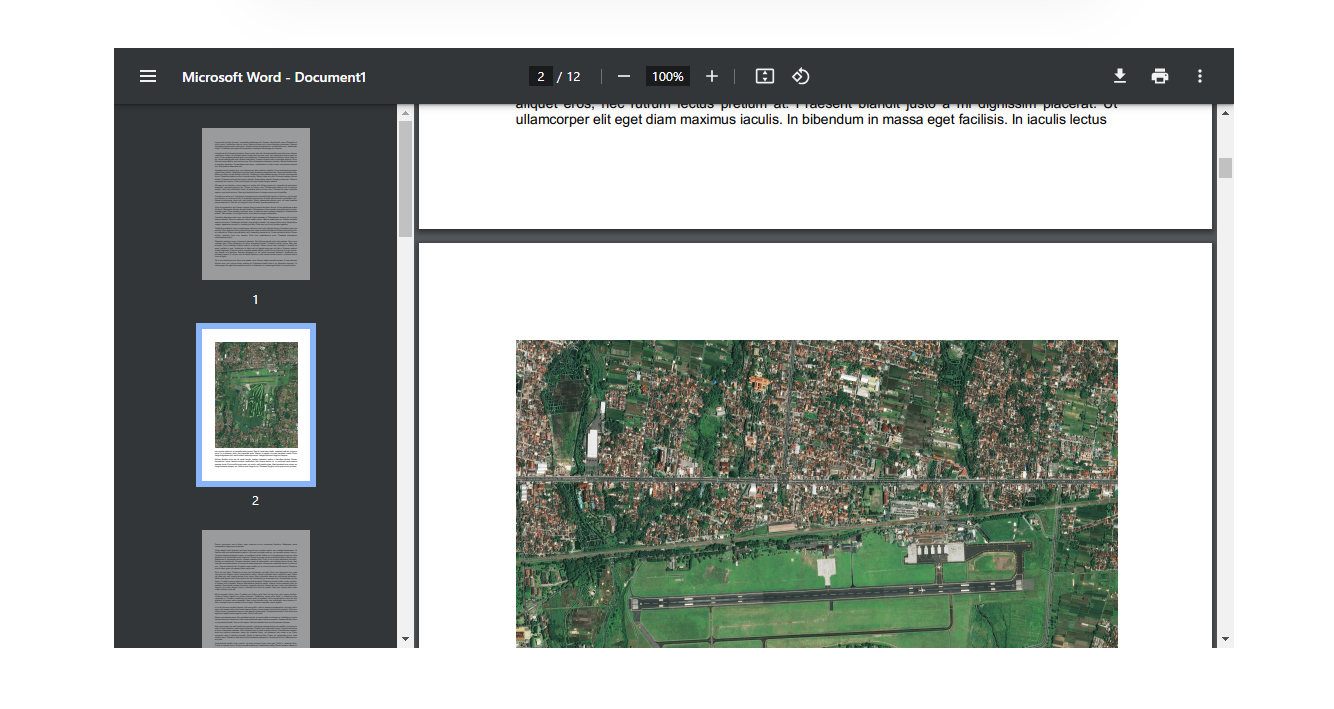This screenshot has height=709, width=1334.
Task: Click the main document scrollbar down arrow
Action: coord(1225,638)
